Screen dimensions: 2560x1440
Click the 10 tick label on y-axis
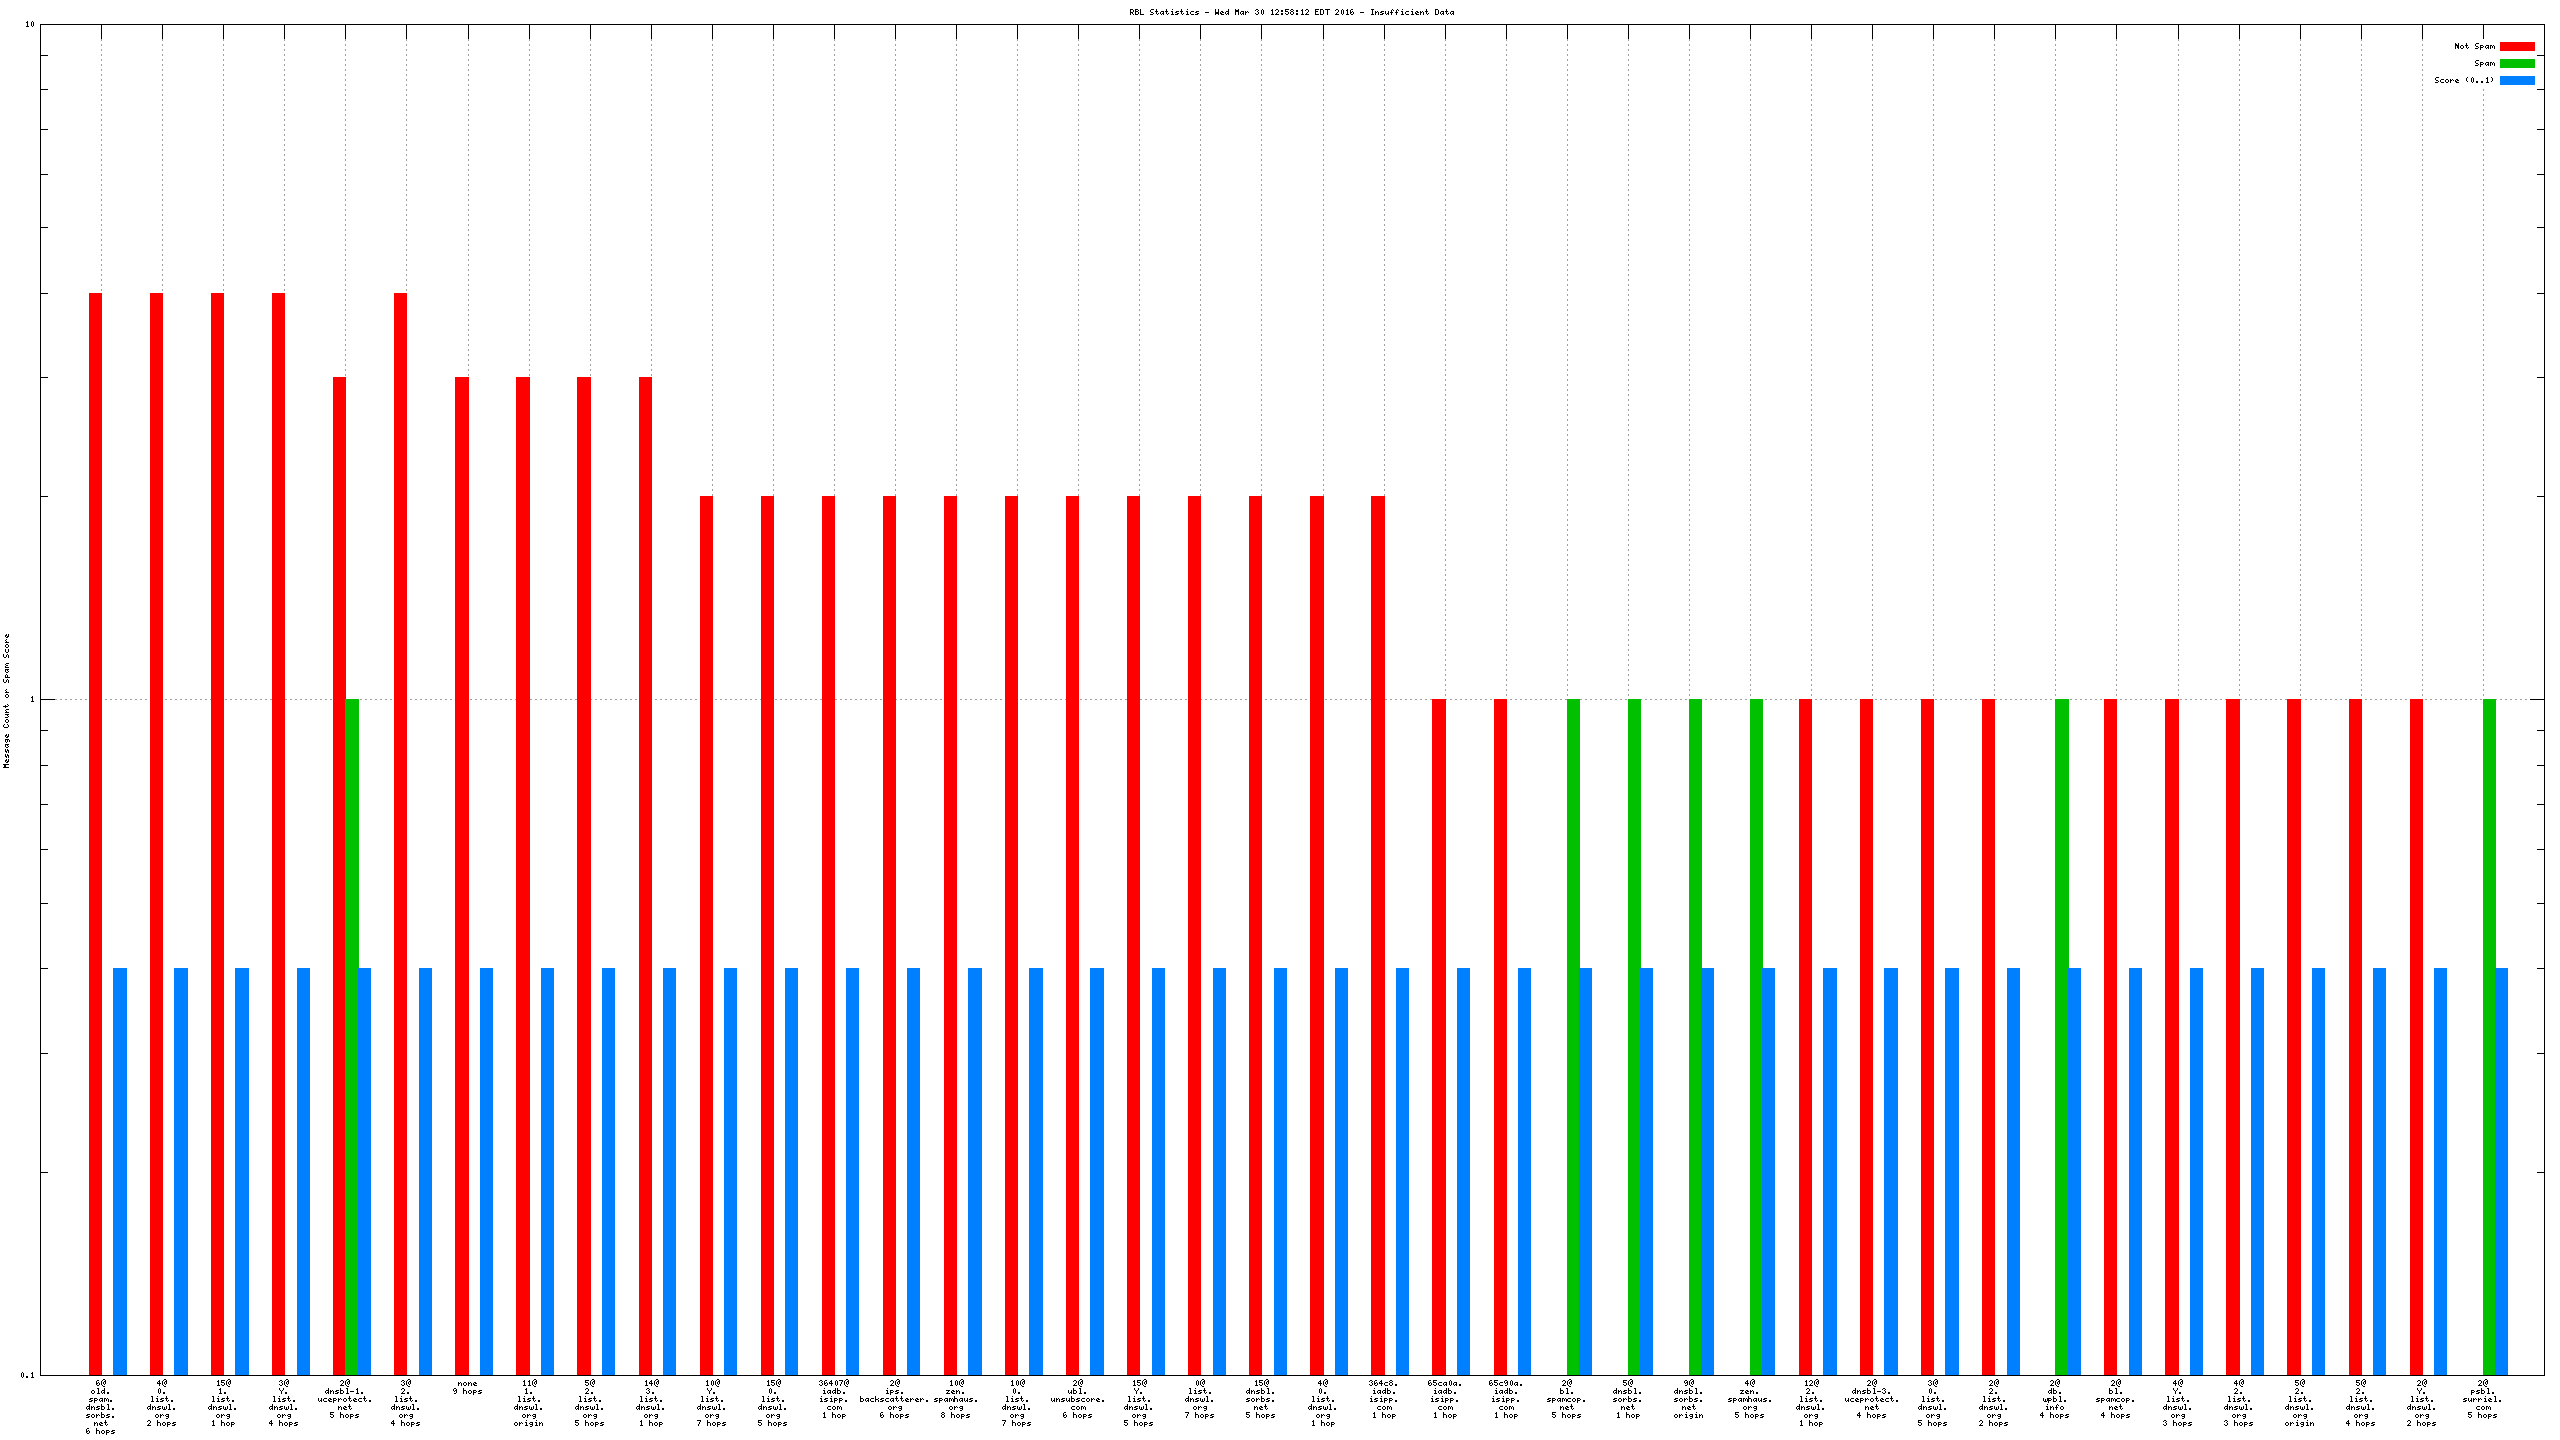tap(29, 24)
